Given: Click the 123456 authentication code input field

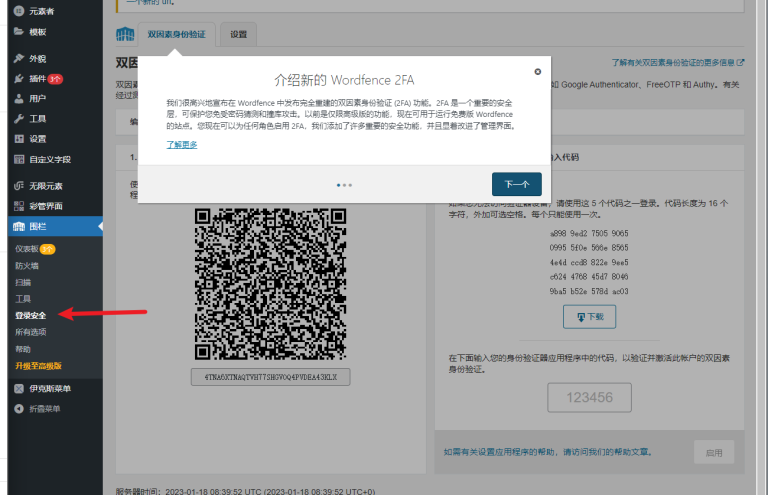Looking at the screenshot, I should coord(589,397).
